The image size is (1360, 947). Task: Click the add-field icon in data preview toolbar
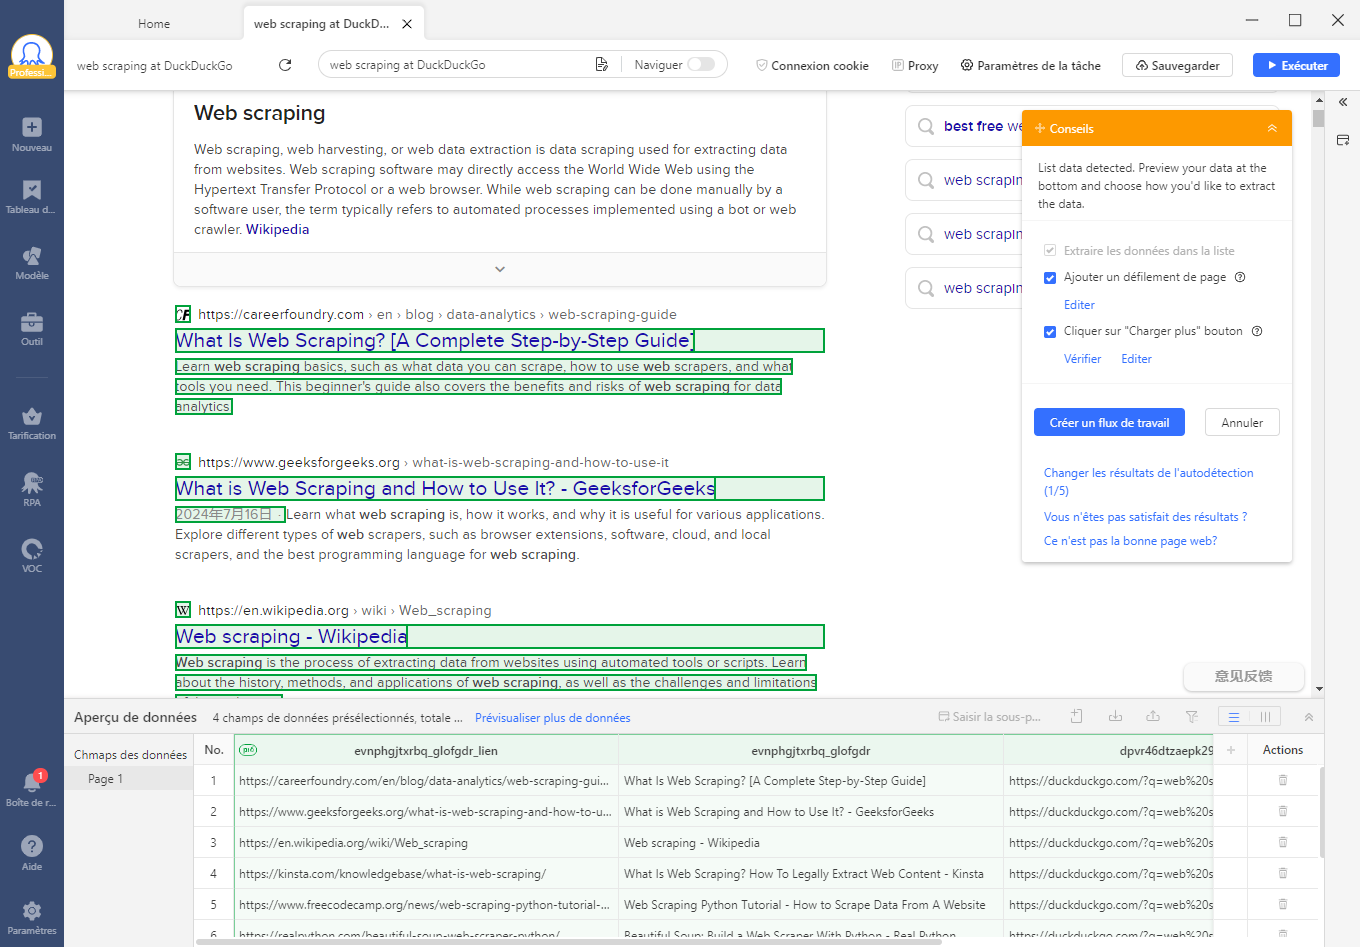pyautogui.click(x=1077, y=717)
